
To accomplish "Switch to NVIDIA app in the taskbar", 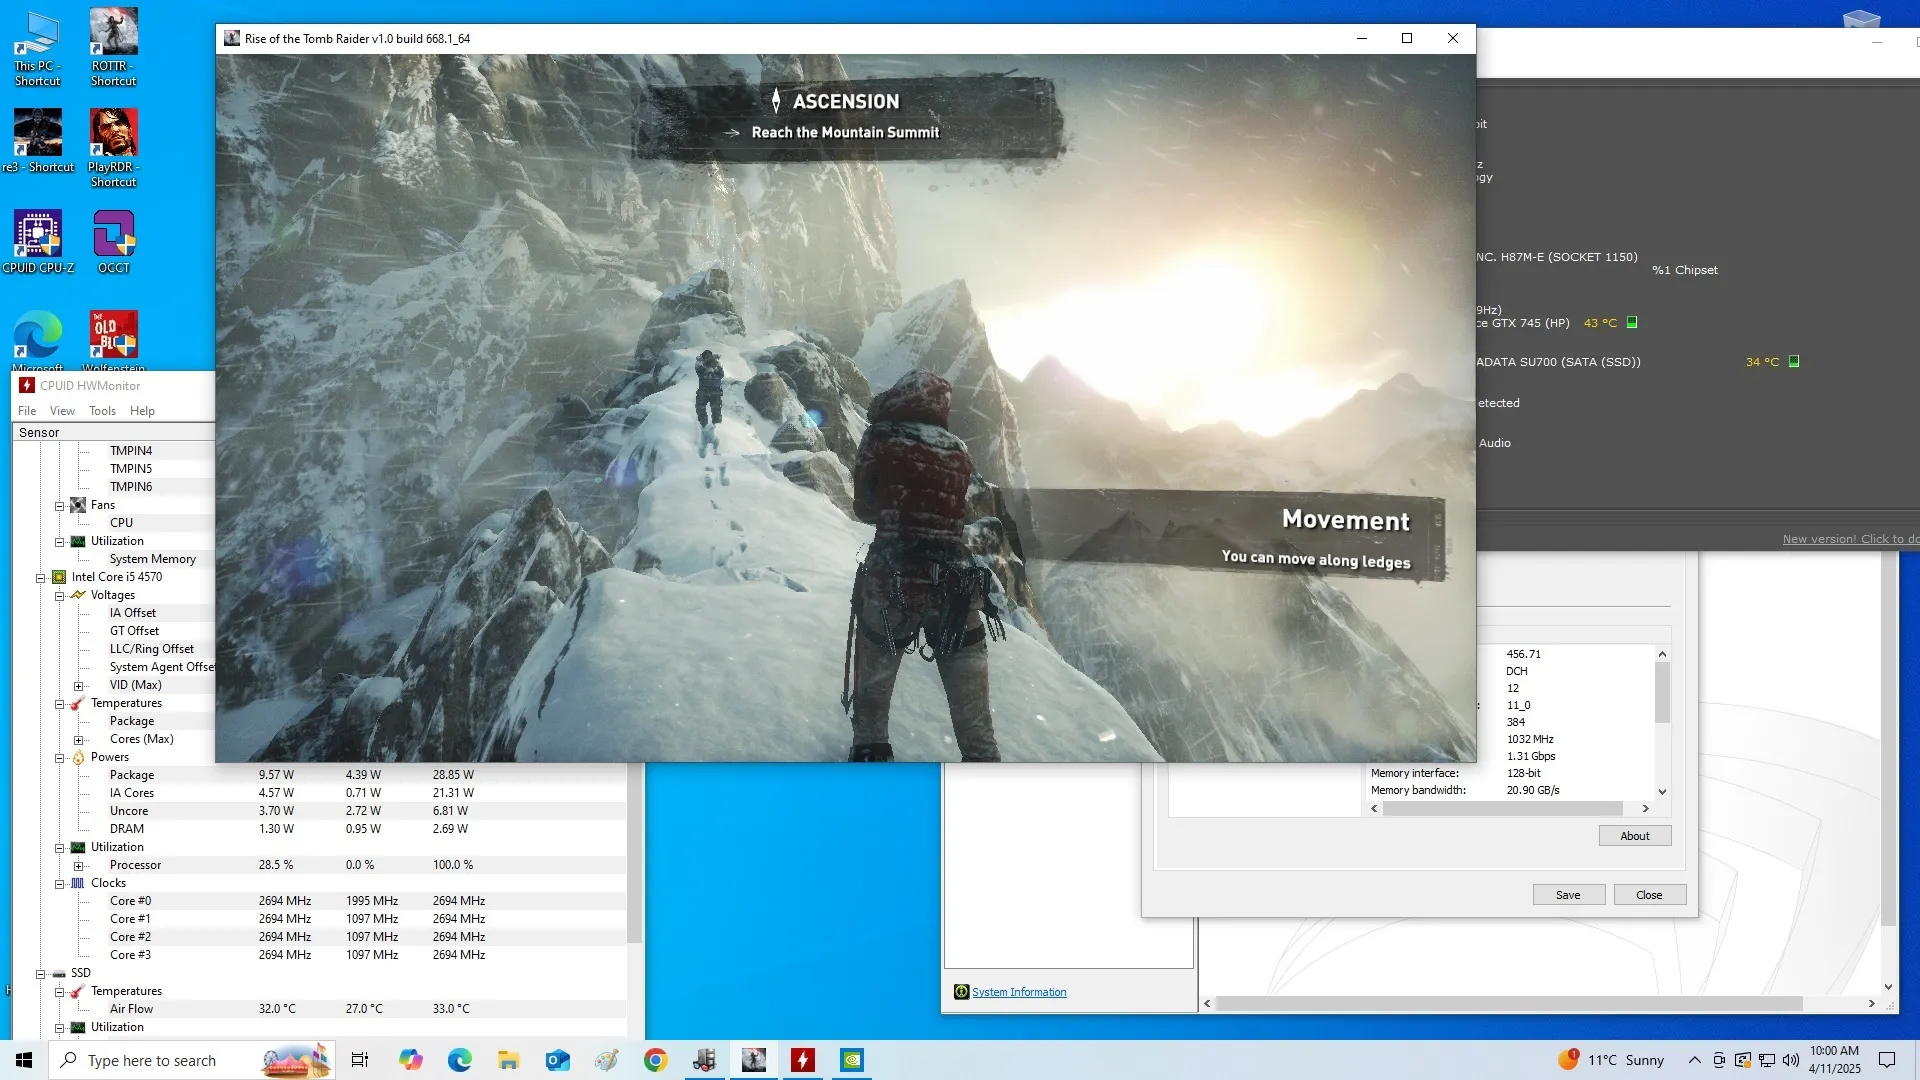I will point(852,1060).
